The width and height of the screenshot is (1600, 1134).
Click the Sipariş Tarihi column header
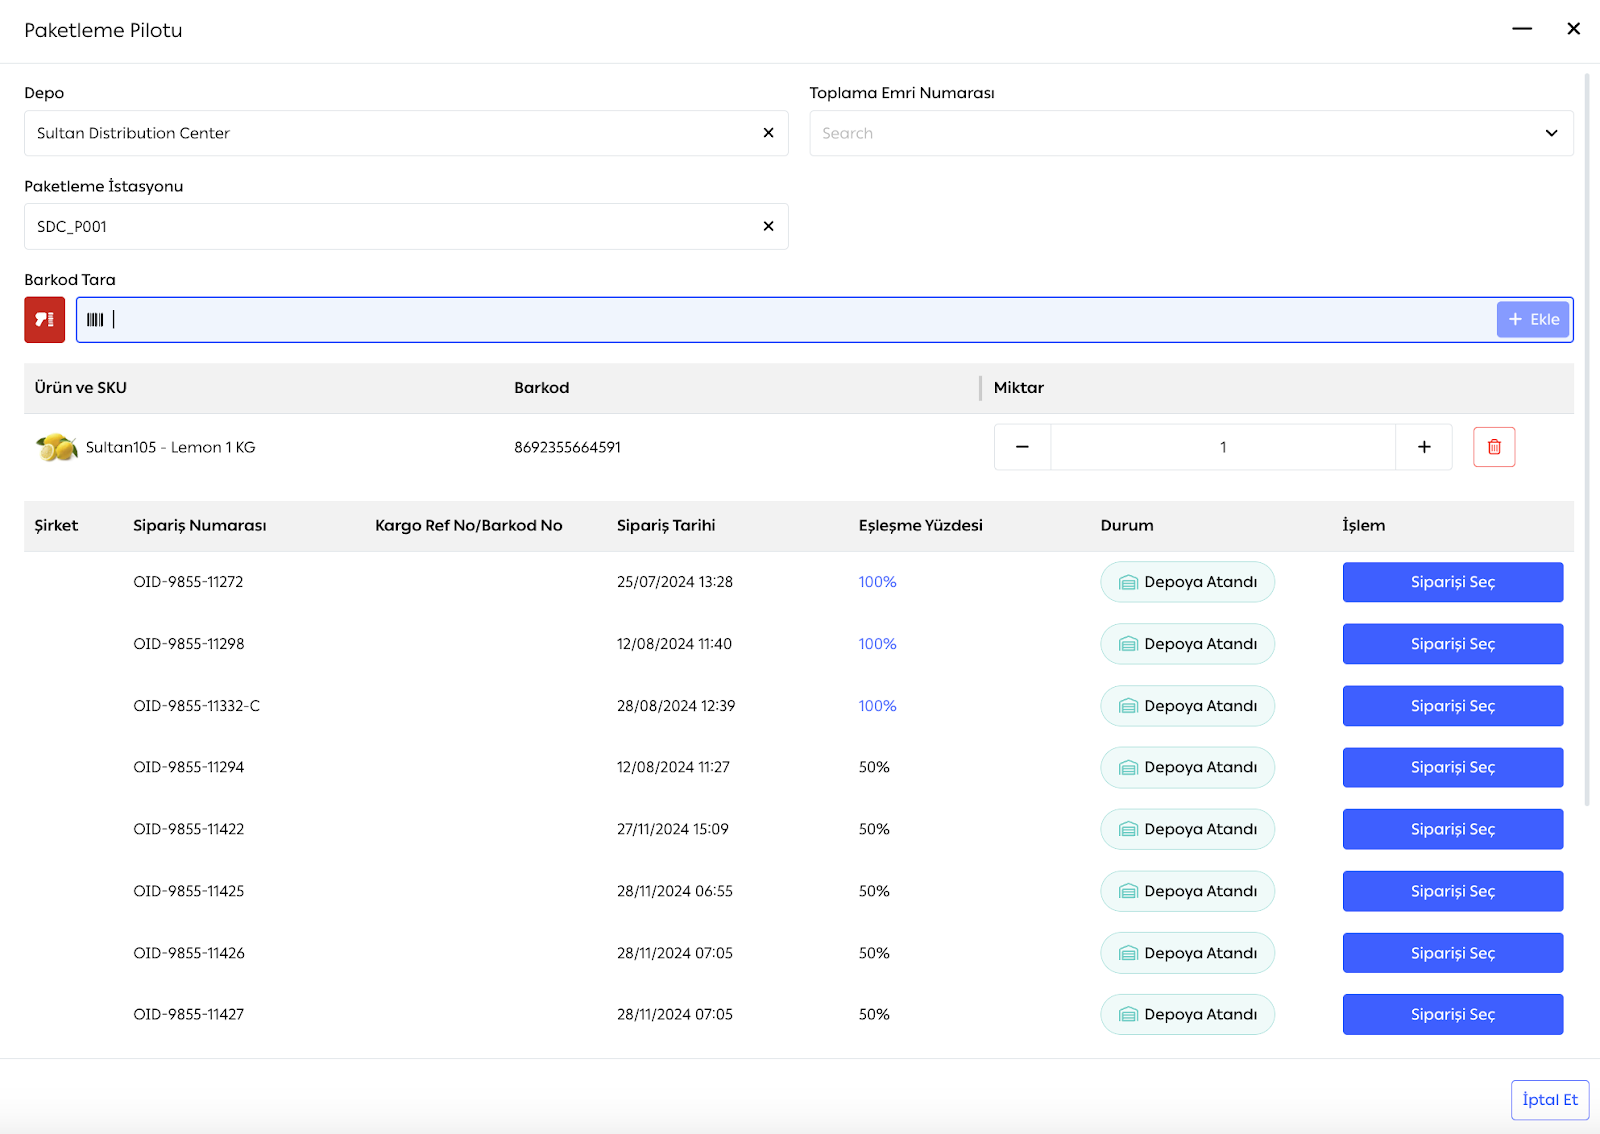pyautogui.click(x=666, y=526)
